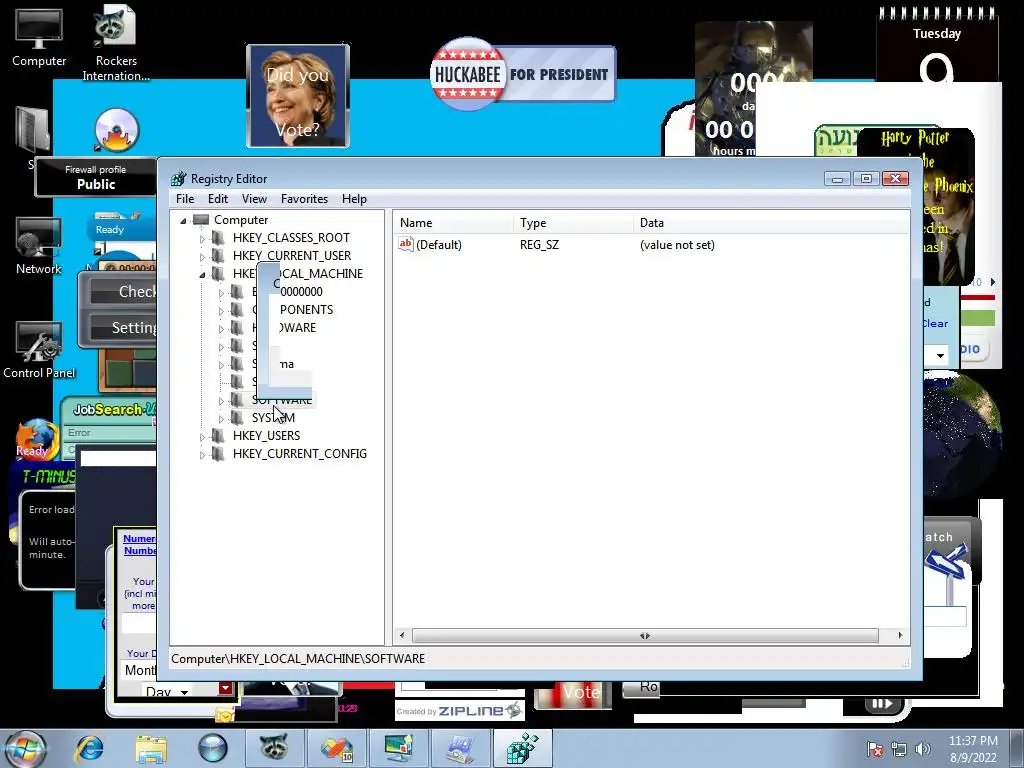Image resolution: width=1024 pixels, height=768 pixels.
Task: Open the Network desktop icon
Action: [39, 246]
